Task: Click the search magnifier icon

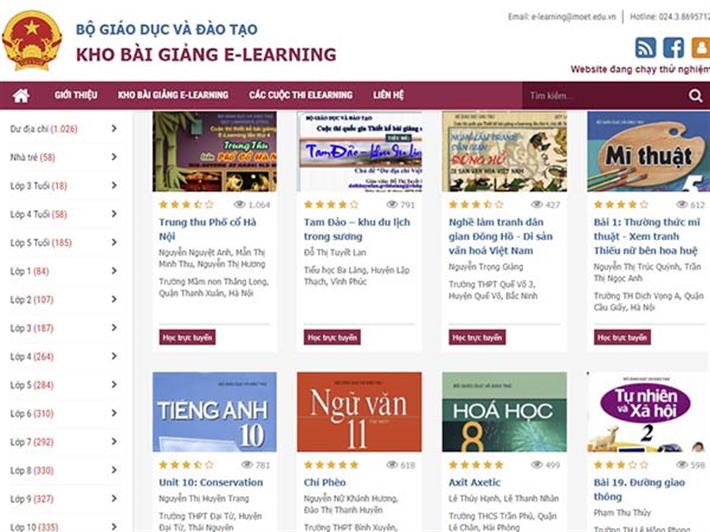Action: (695, 96)
